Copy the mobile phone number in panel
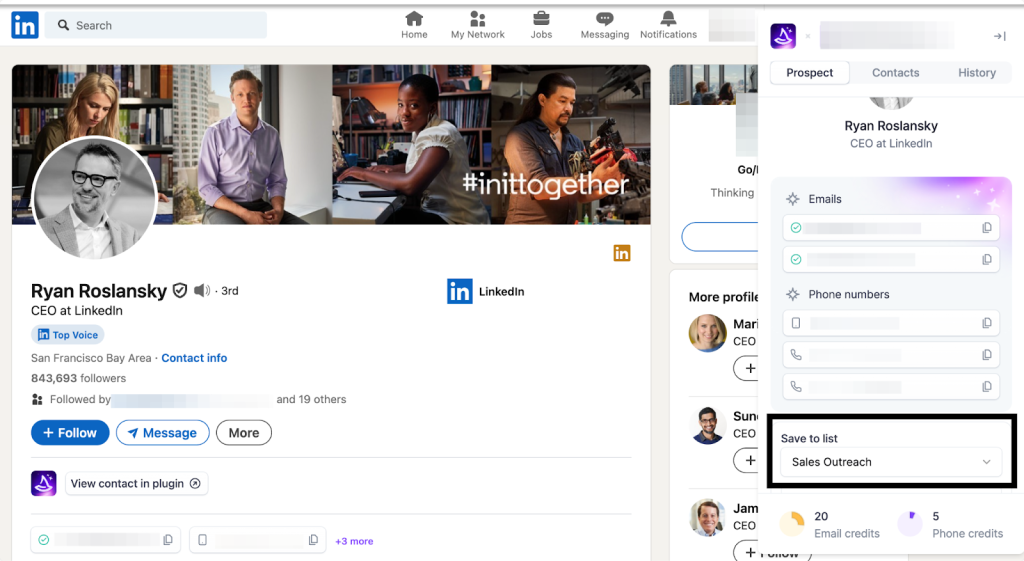This screenshot has height=561, width=1024. [x=986, y=323]
